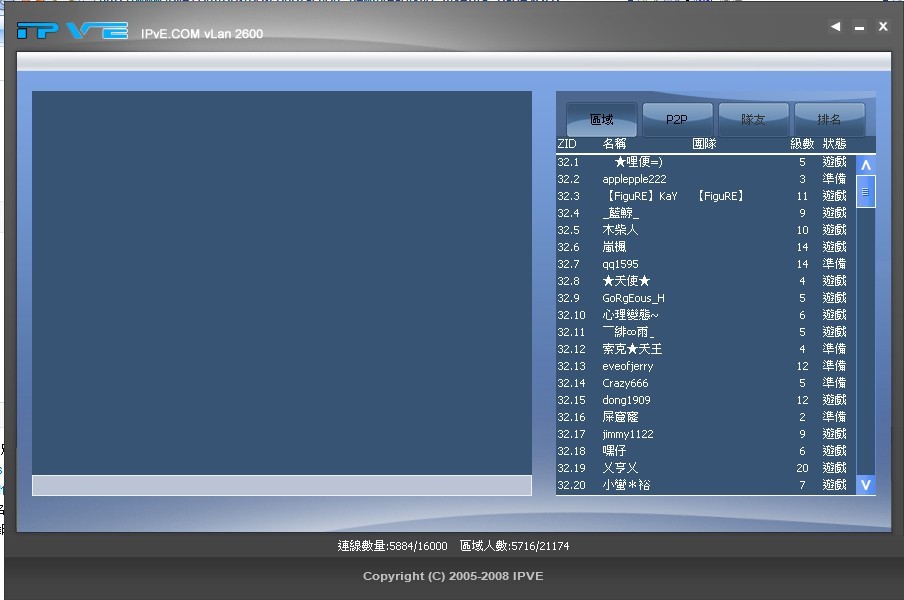
Task: Sort by 團隊 column header
Action: point(704,144)
